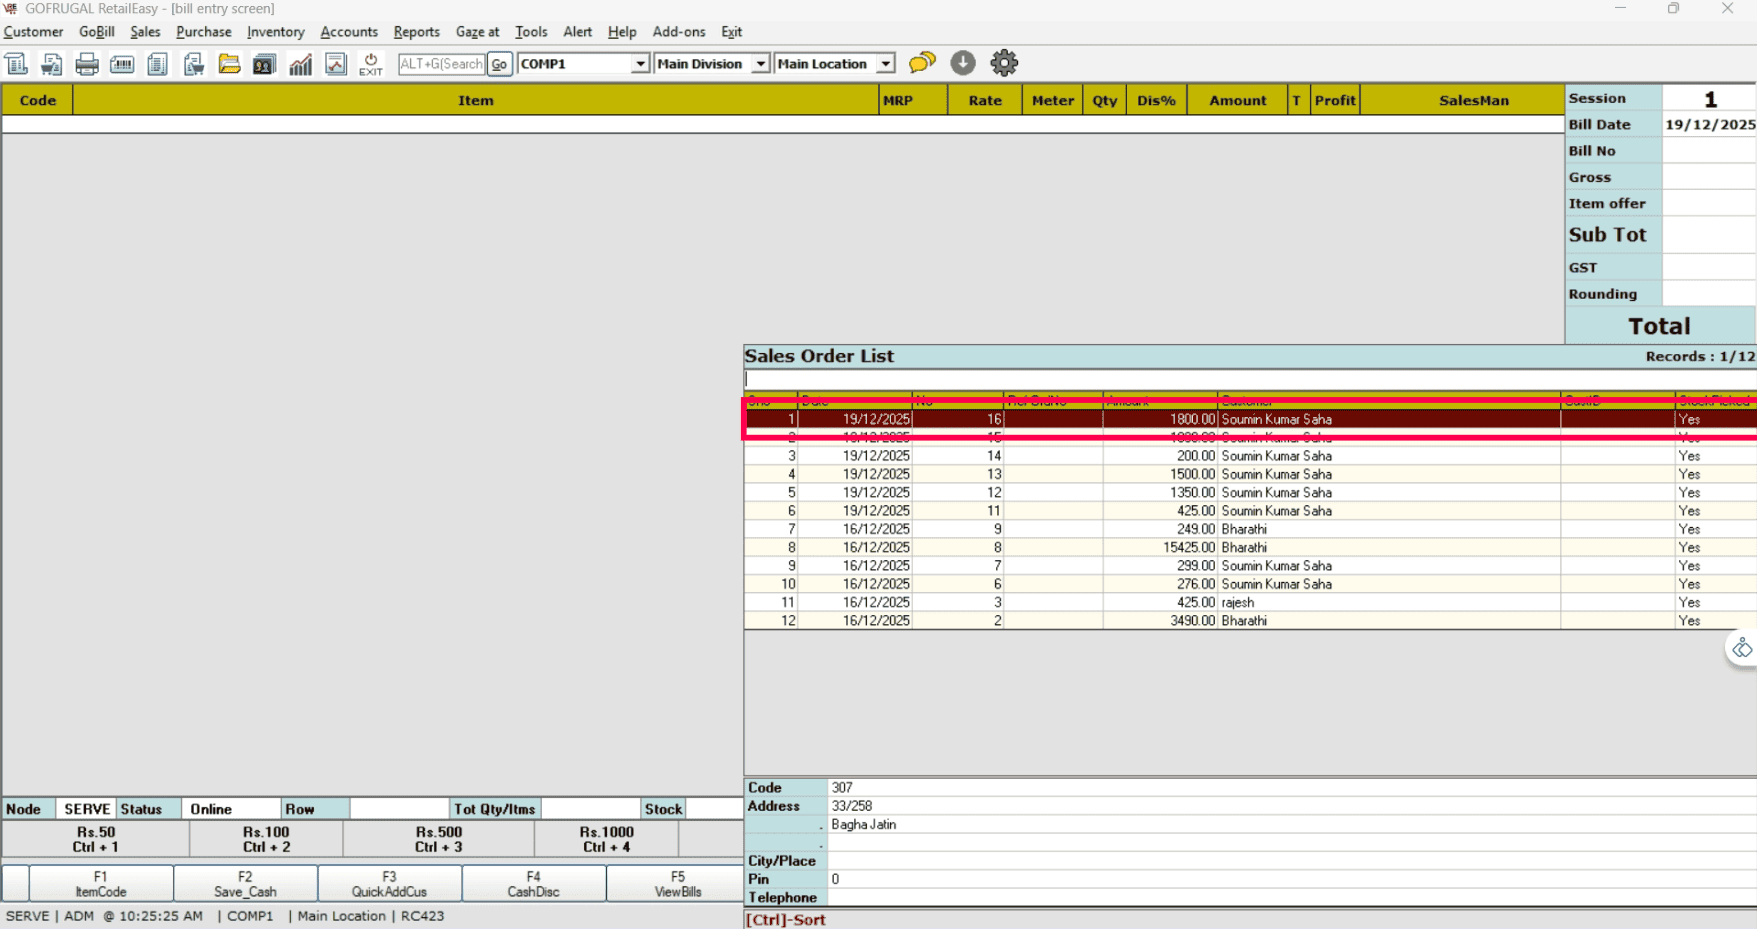The image size is (1757, 929).
Task: Click the Rs.50 Ctrl + 1 button
Action: pos(95,839)
